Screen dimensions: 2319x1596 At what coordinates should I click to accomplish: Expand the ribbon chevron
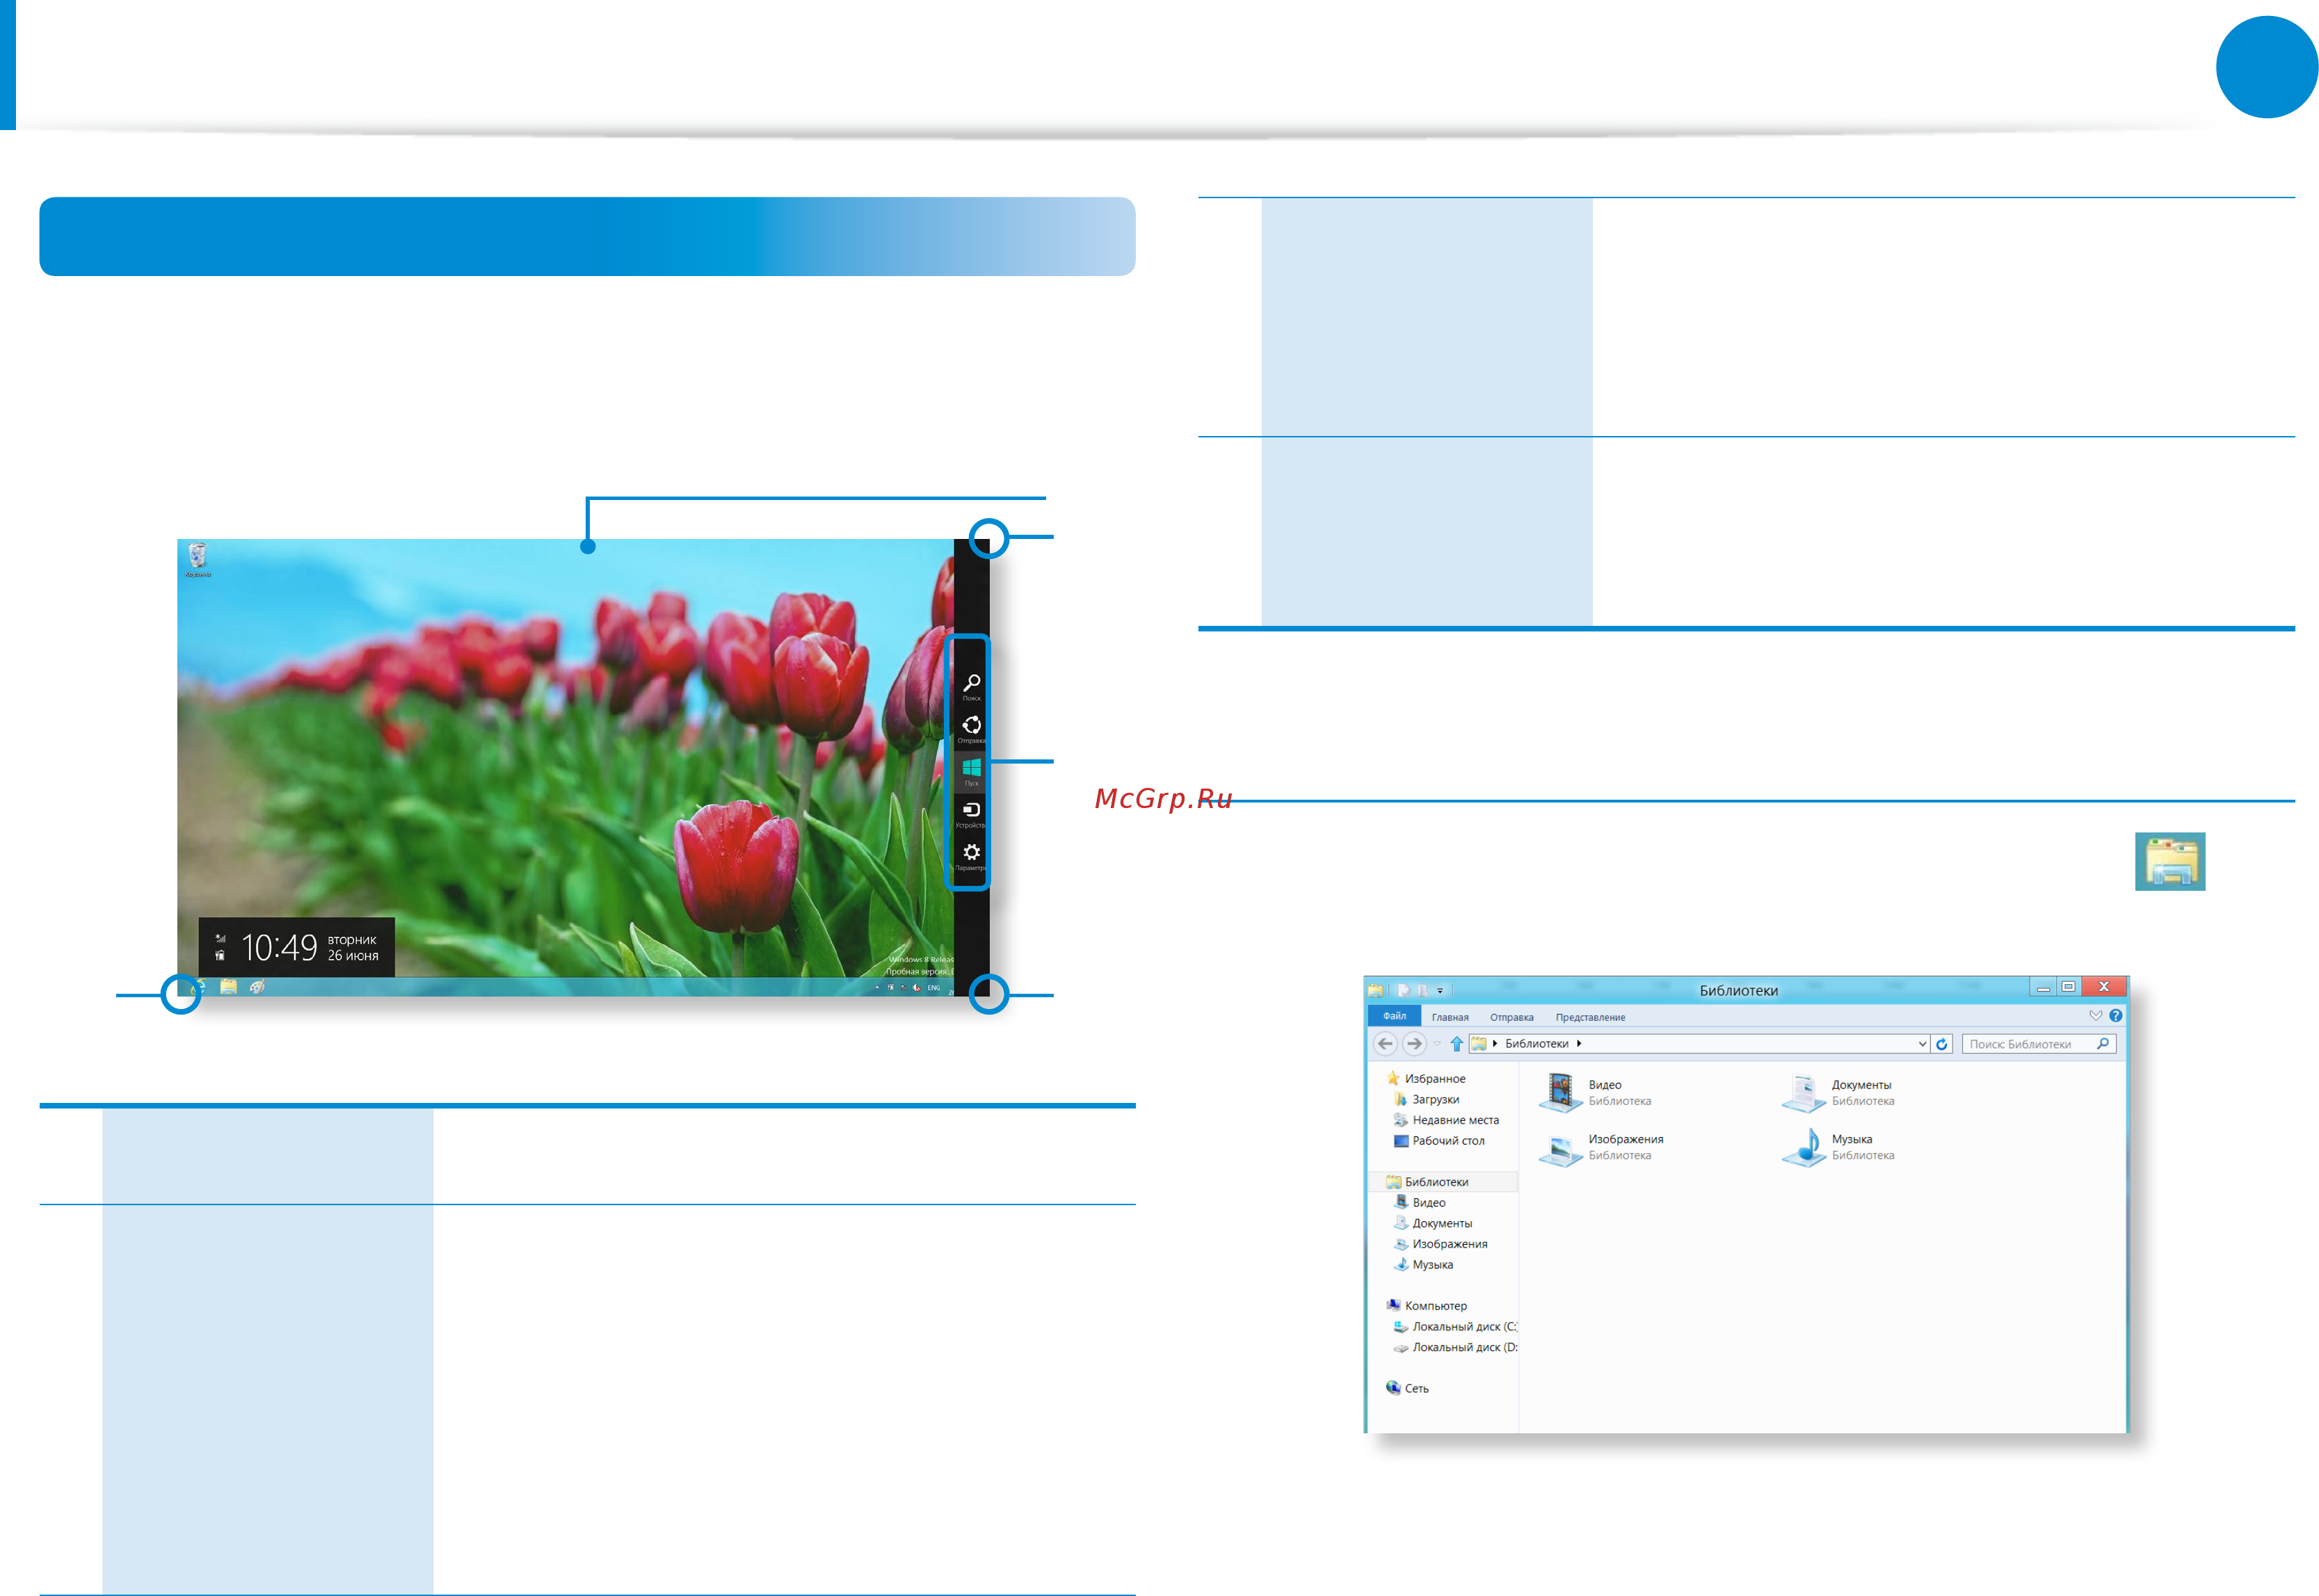(2095, 1016)
